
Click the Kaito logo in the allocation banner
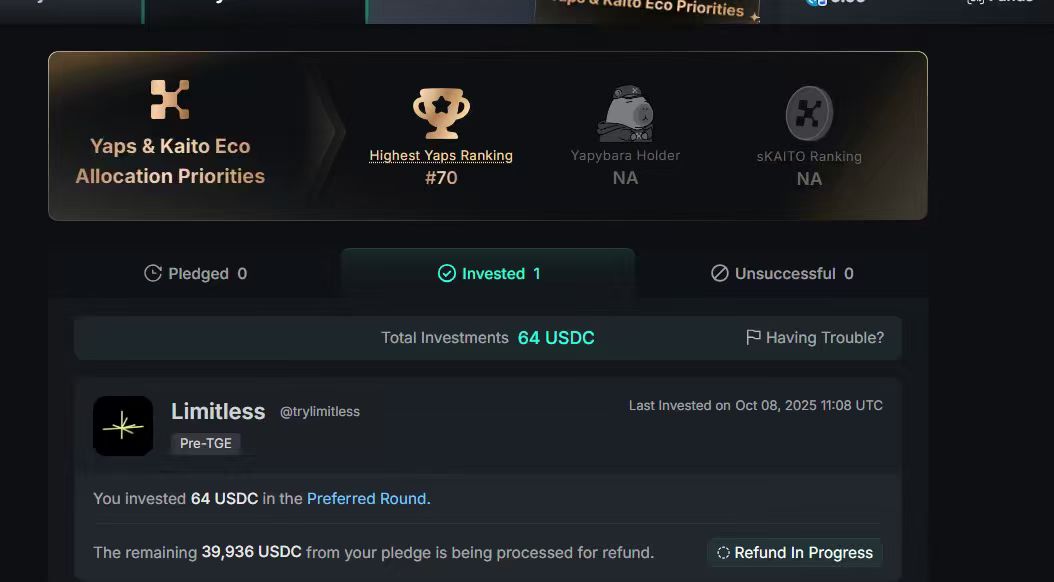(x=170, y=99)
